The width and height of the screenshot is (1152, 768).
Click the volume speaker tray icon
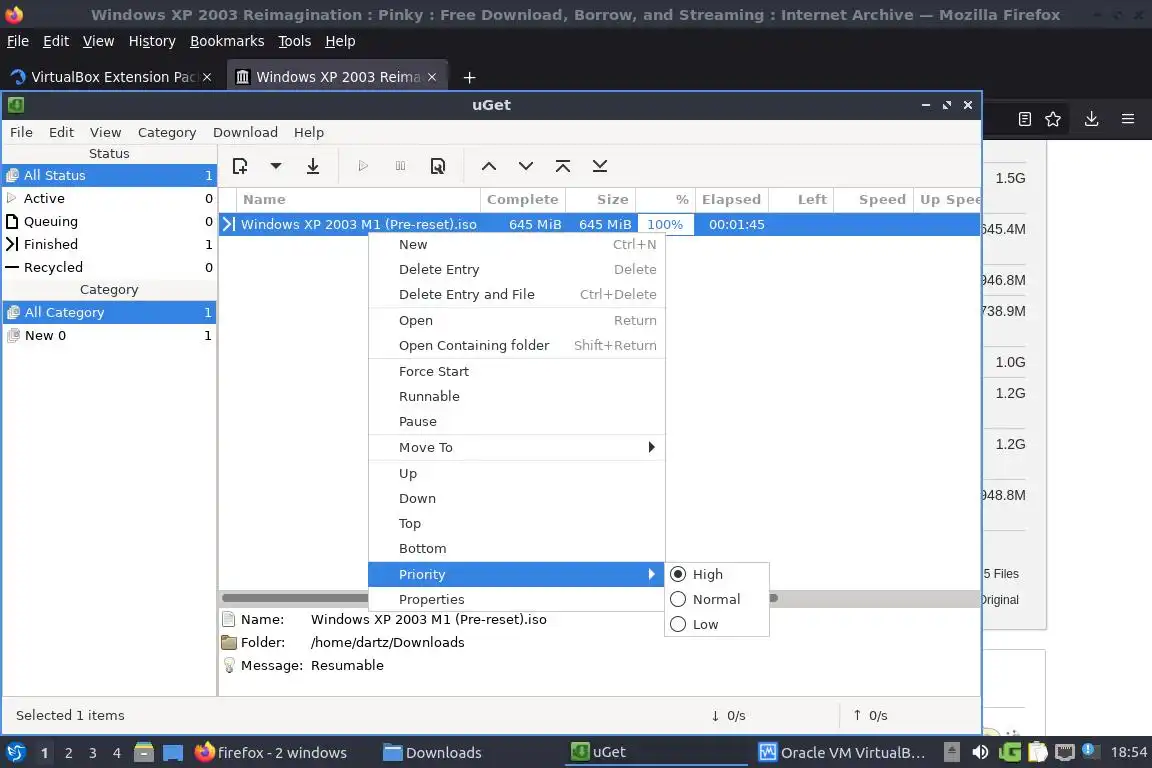click(x=979, y=753)
